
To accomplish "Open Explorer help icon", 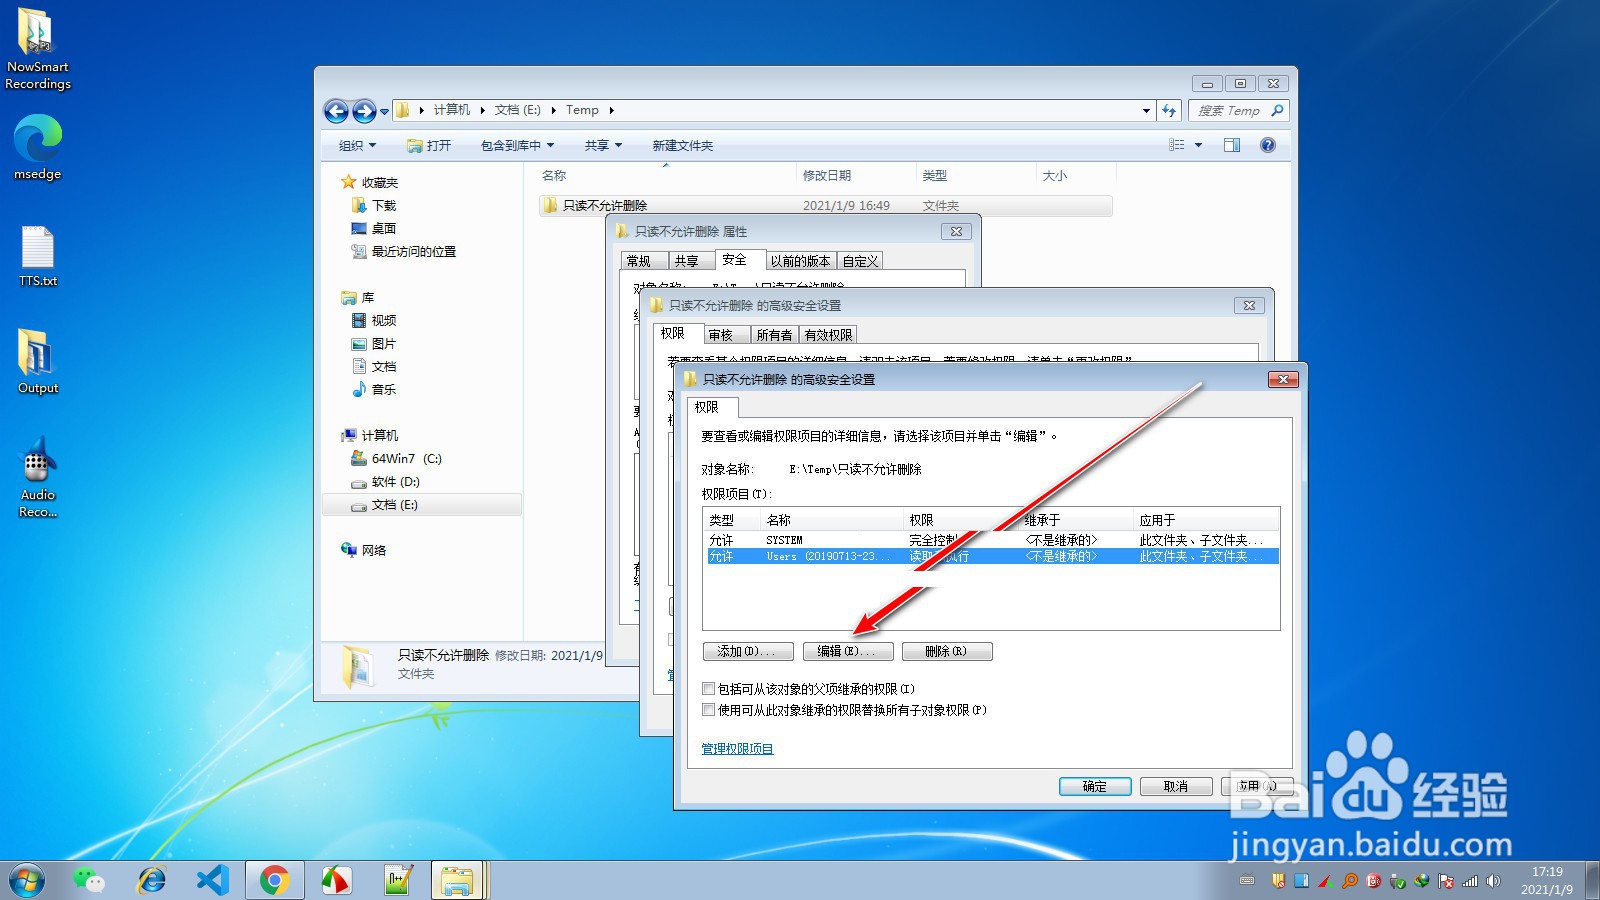I will [x=1268, y=145].
